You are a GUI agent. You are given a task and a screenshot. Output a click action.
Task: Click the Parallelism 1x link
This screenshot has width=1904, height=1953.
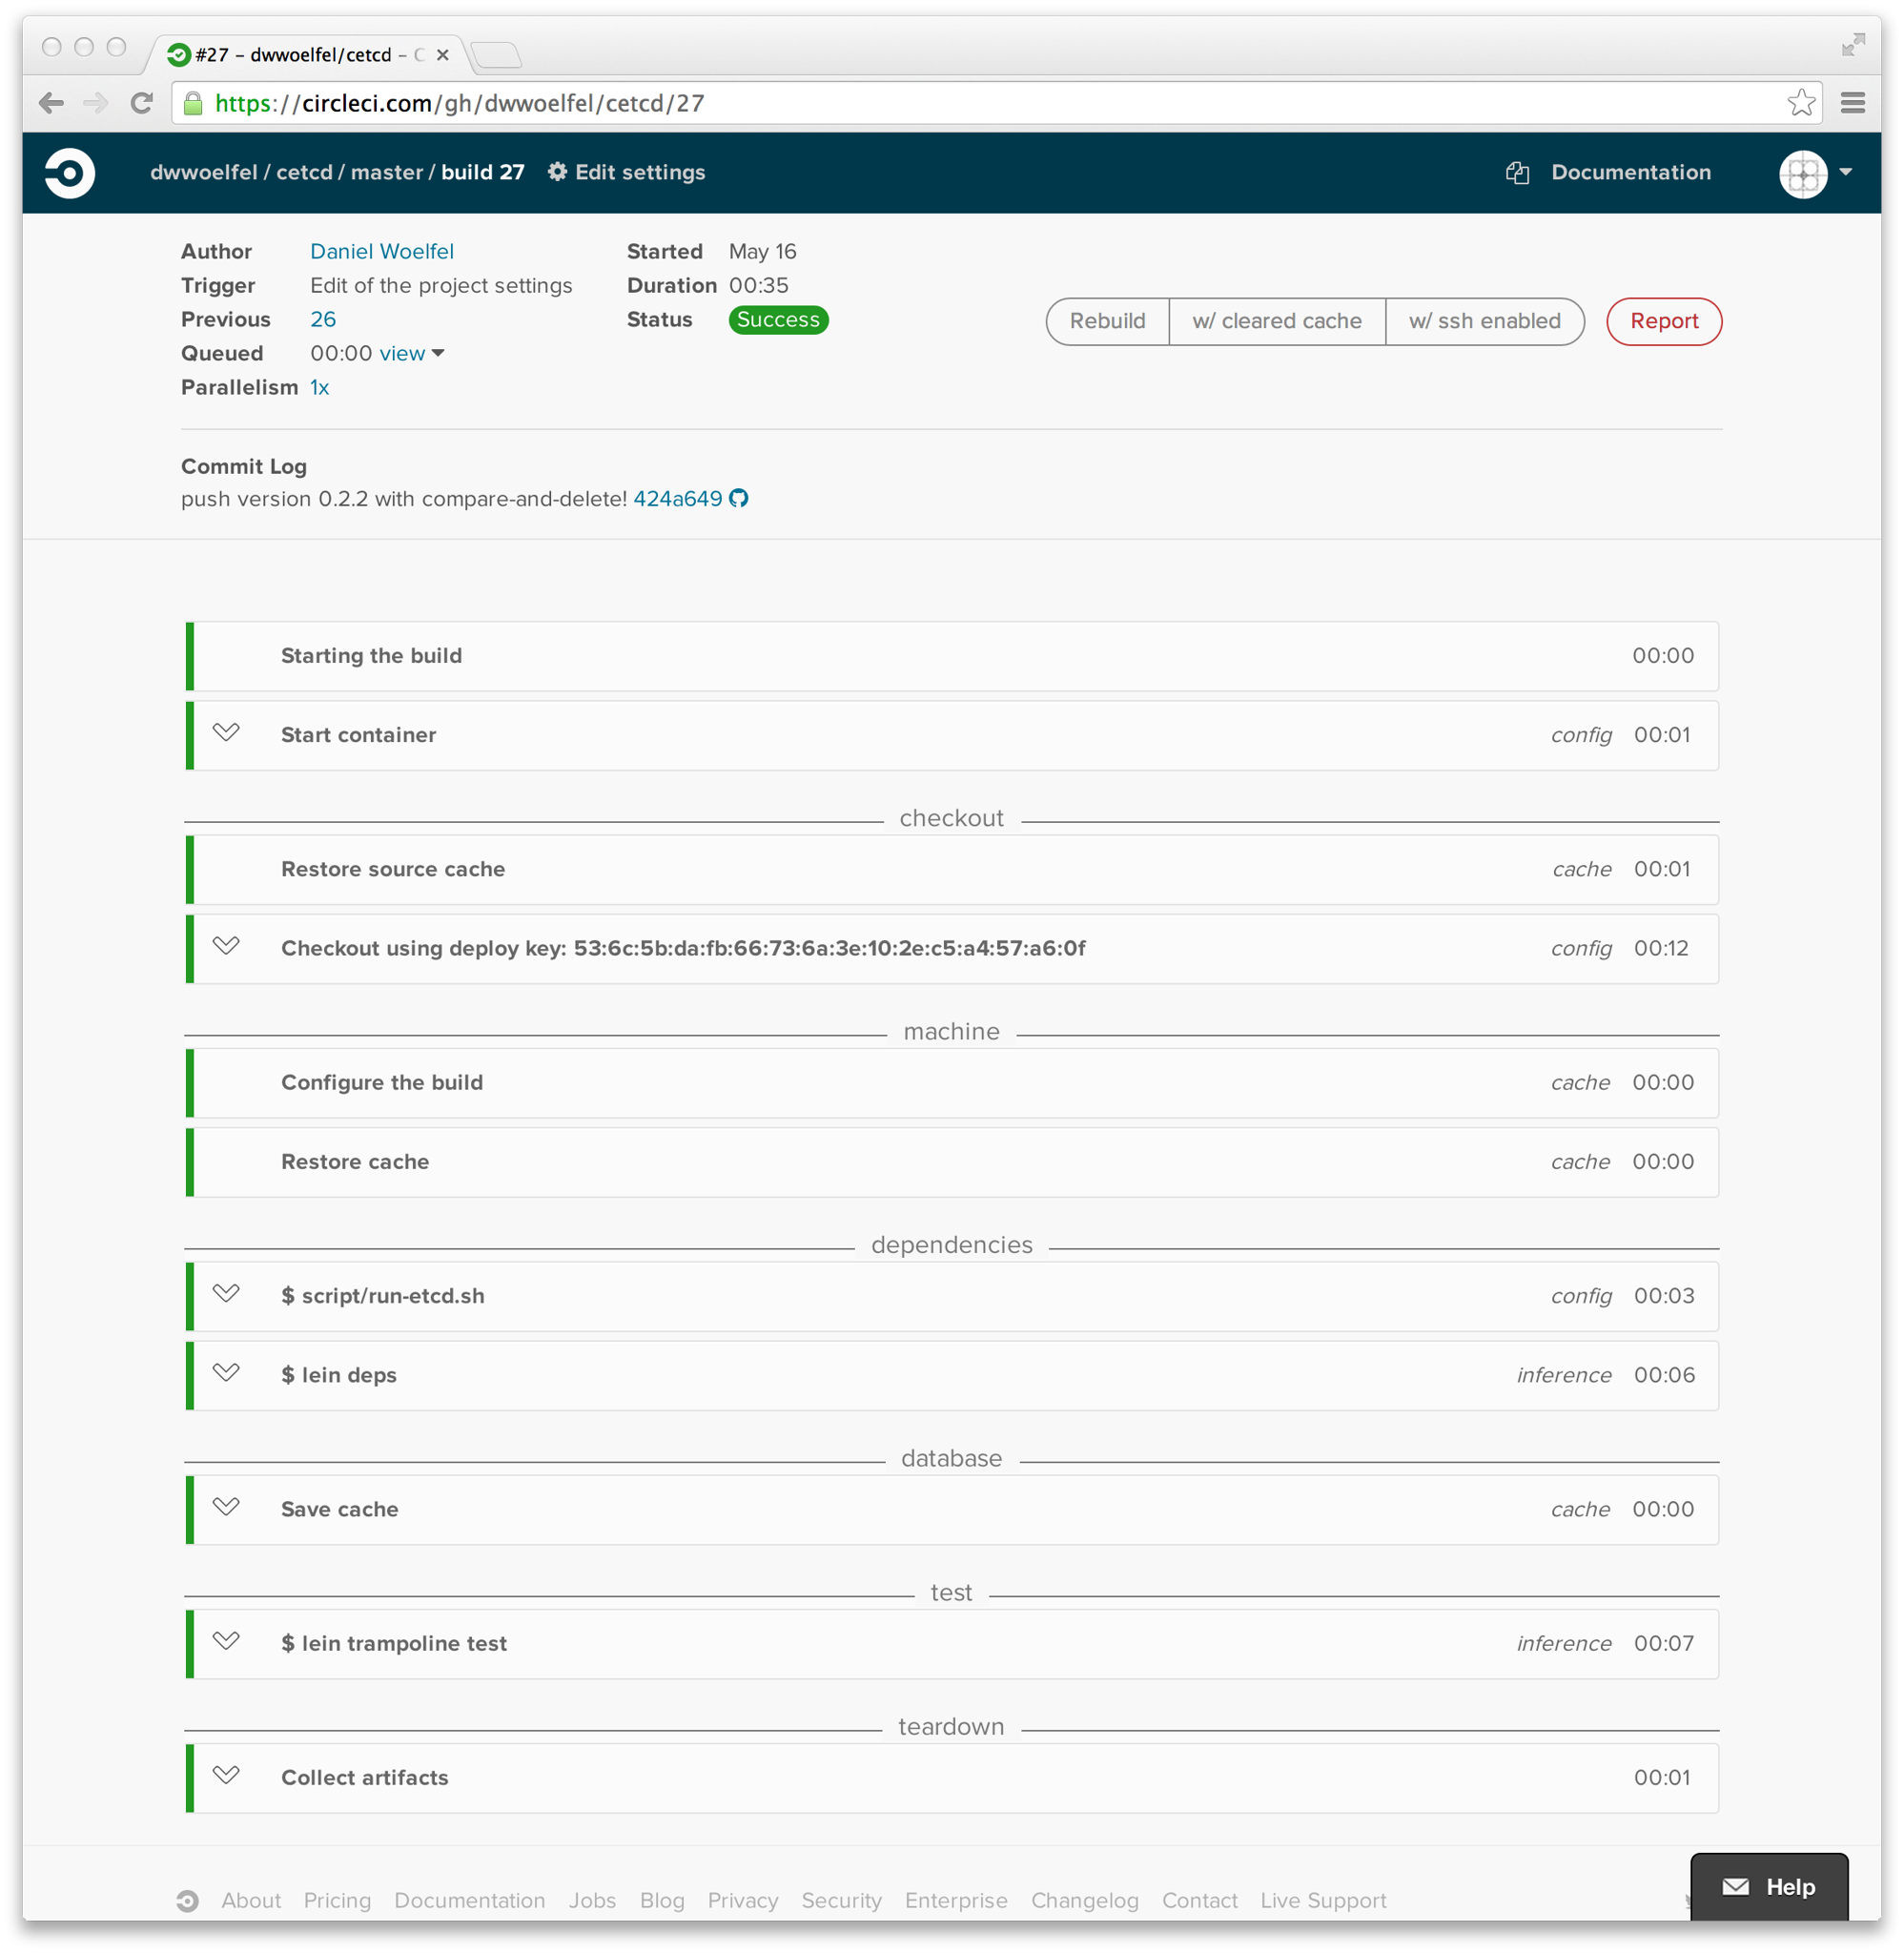click(x=319, y=387)
